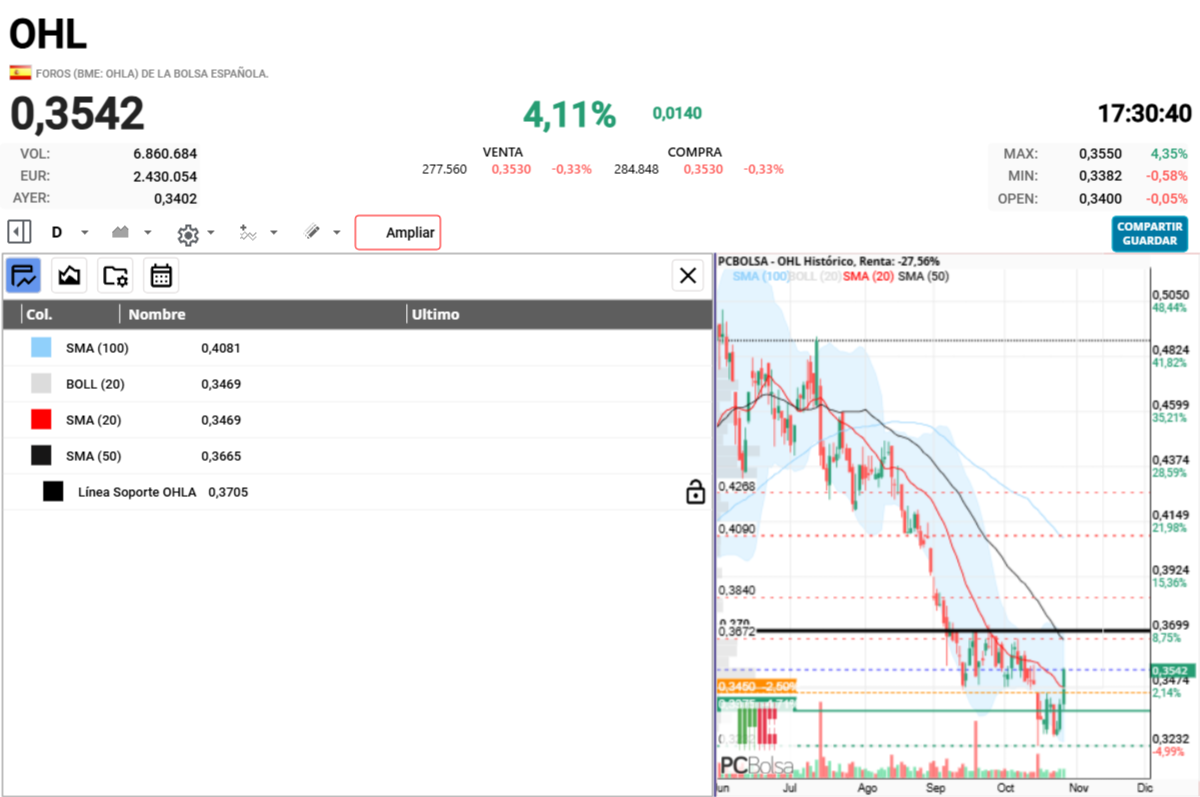Select the drawing pencil tool
This screenshot has width=1200, height=797.
click(x=312, y=232)
